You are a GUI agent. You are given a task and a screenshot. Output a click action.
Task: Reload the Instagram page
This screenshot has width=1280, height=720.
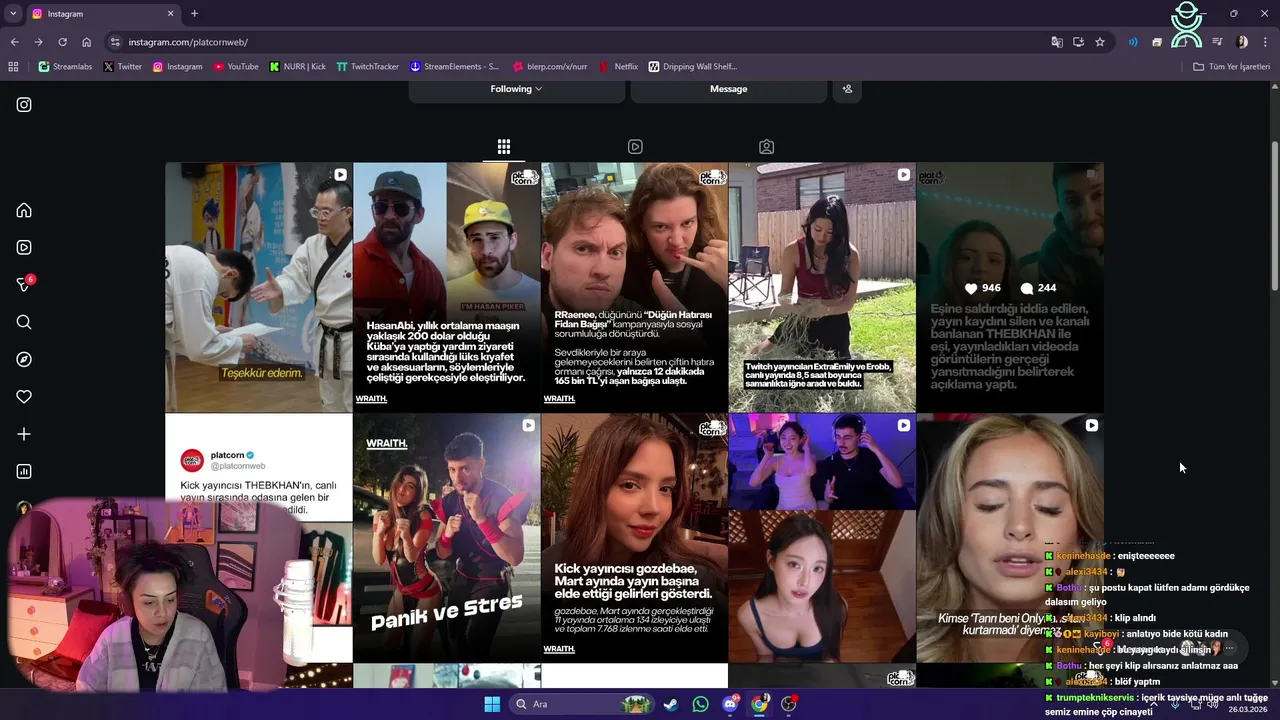(x=62, y=42)
